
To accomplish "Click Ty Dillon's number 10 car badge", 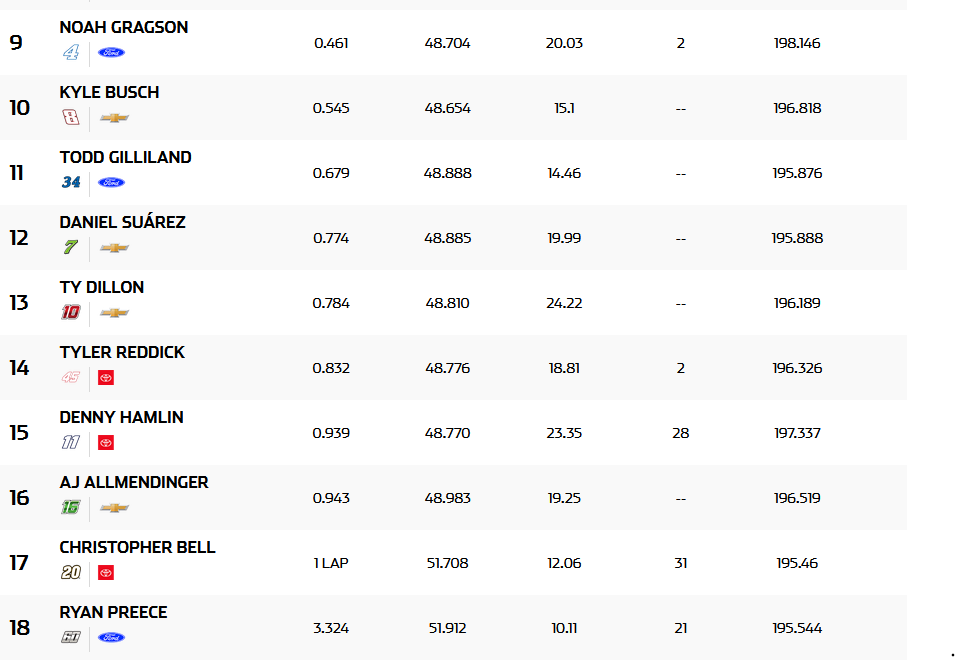I will (70, 313).
